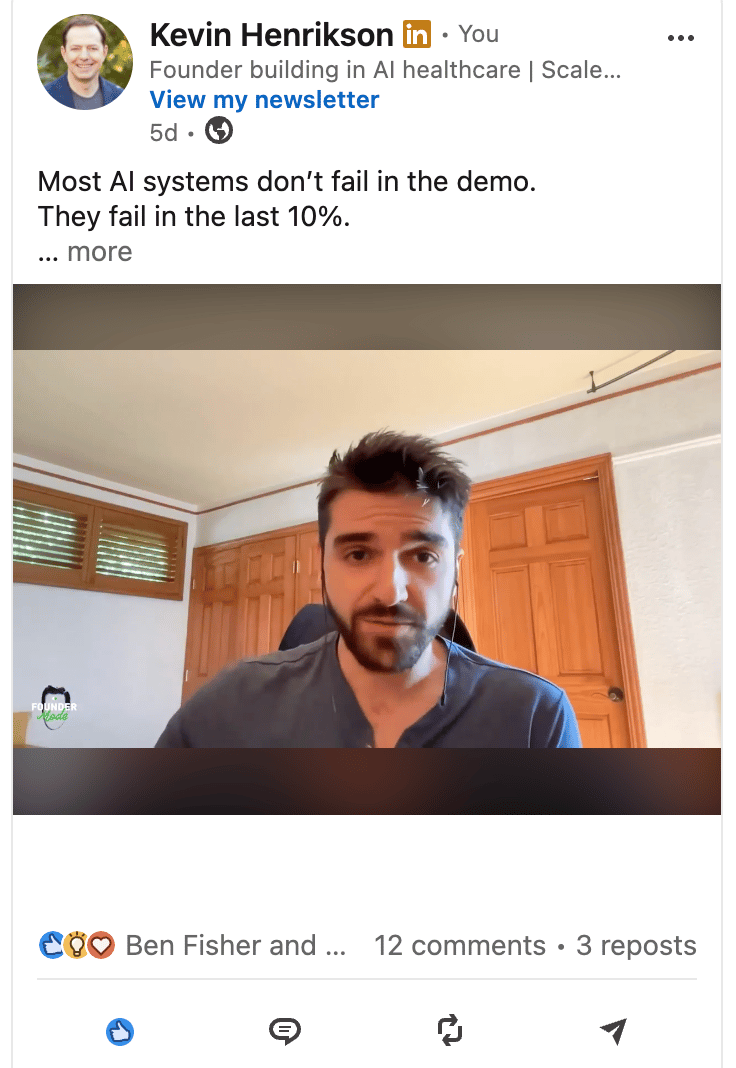This screenshot has height=1068, width=736.
Task: Click the globe visibility icon
Action: tap(219, 131)
